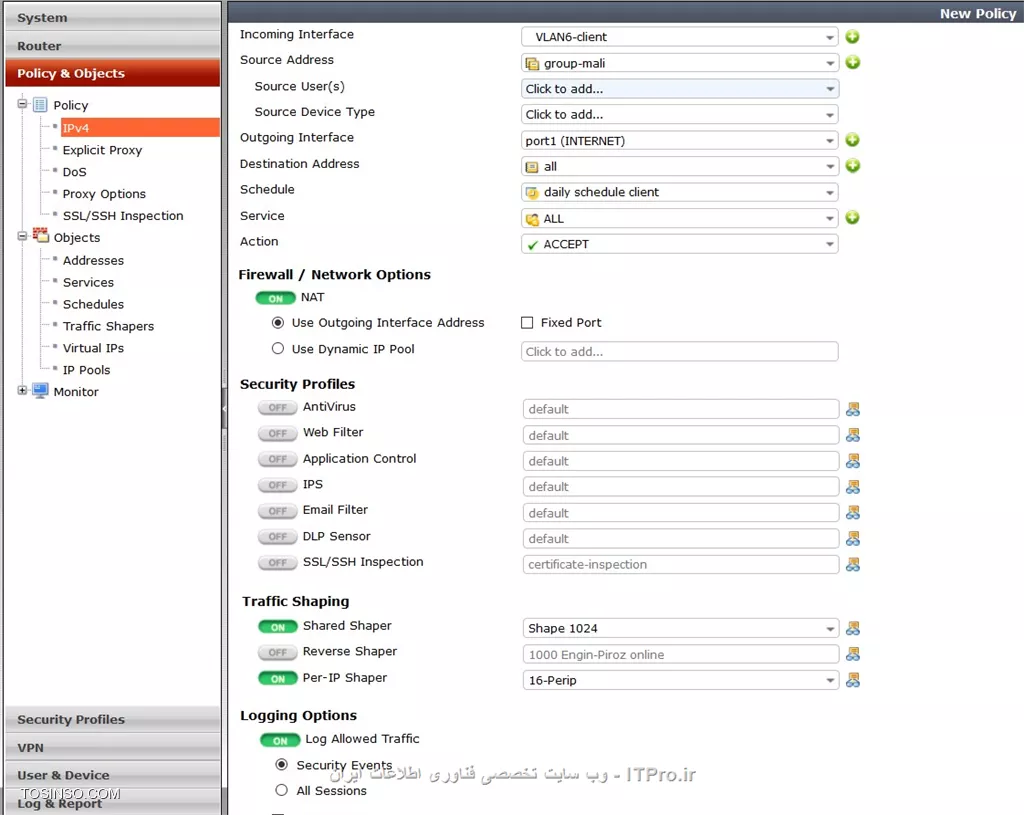This screenshot has height=815, width=1024.
Task: Open the User & Device section
Action: [x=112, y=775]
